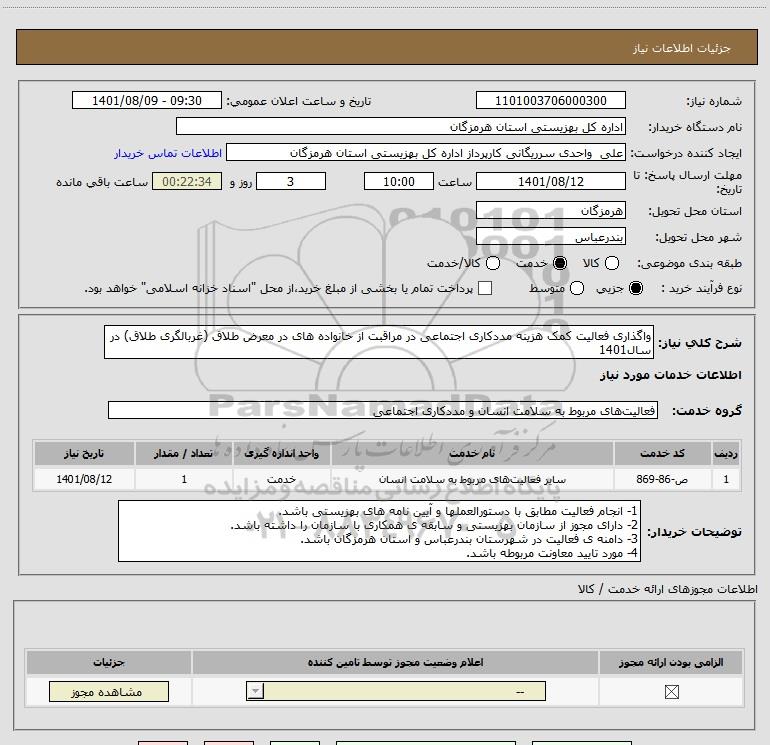770x745 pixels.
Task: Click the مشاهده مجوز button
Action: tap(109, 691)
